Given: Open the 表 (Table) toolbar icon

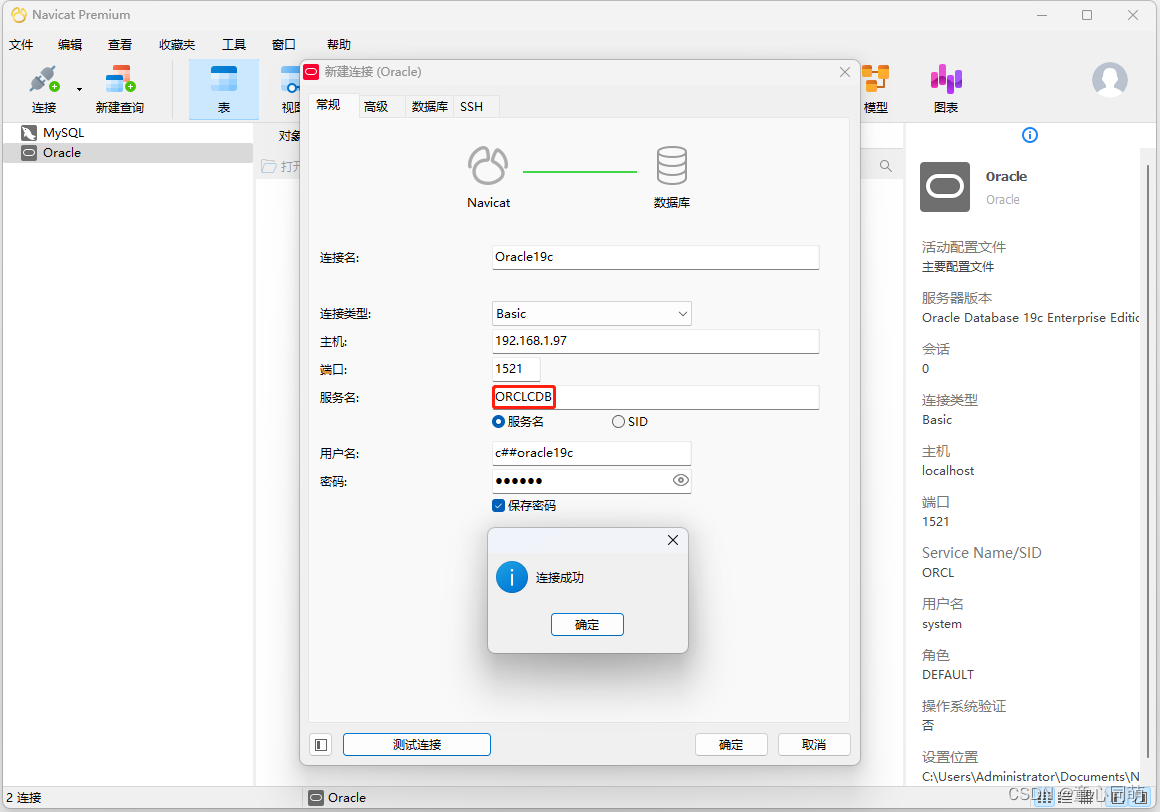Looking at the screenshot, I should [223, 88].
